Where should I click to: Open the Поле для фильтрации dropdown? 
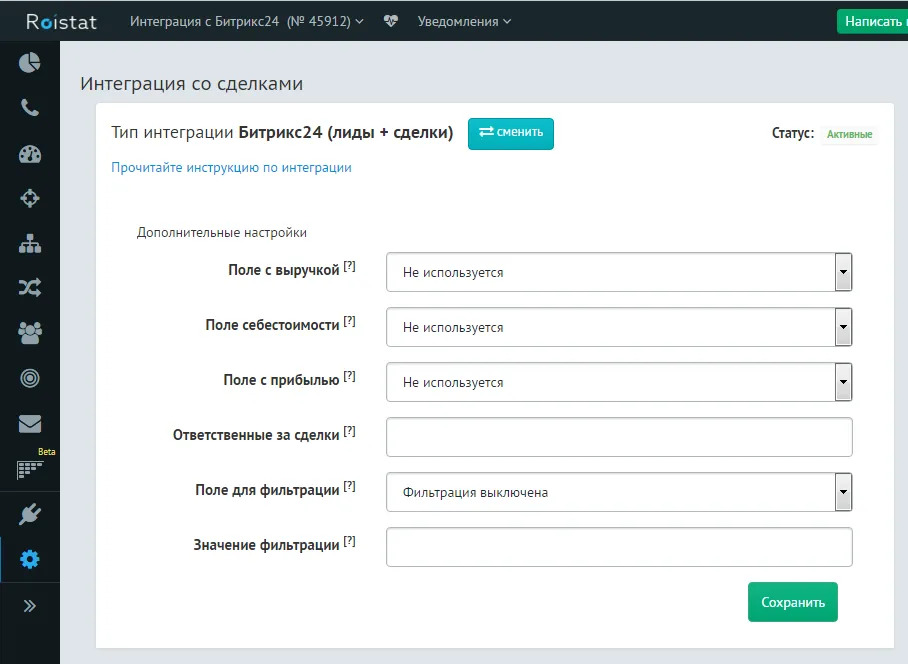pos(841,491)
